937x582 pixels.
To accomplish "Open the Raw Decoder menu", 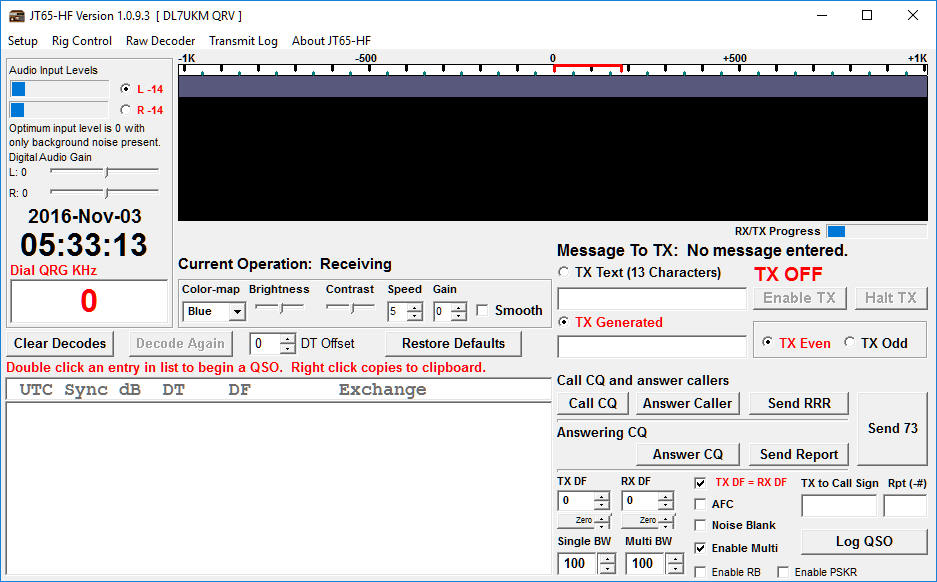I will (x=160, y=41).
